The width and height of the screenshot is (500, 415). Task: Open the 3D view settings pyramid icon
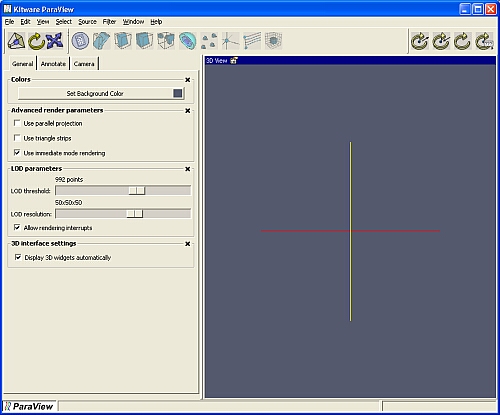click(16, 41)
